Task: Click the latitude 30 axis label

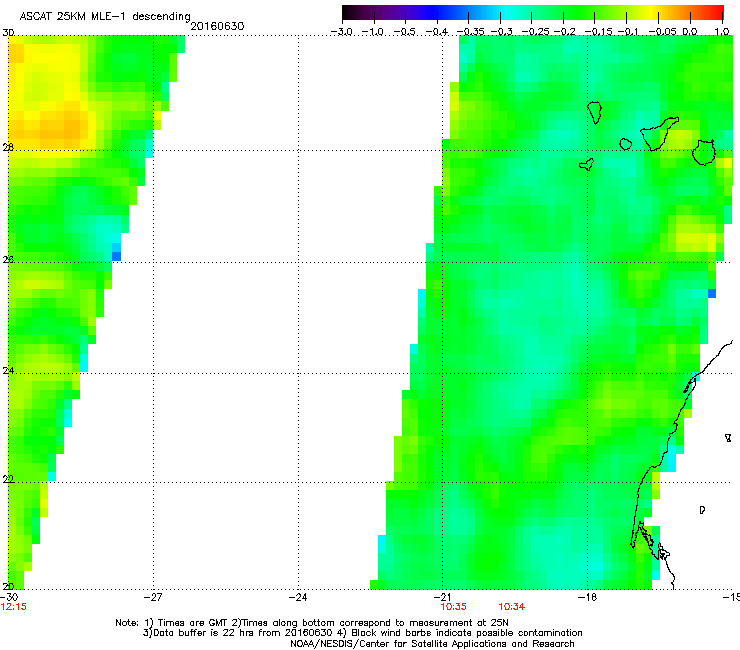Action: [x=8, y=33]
